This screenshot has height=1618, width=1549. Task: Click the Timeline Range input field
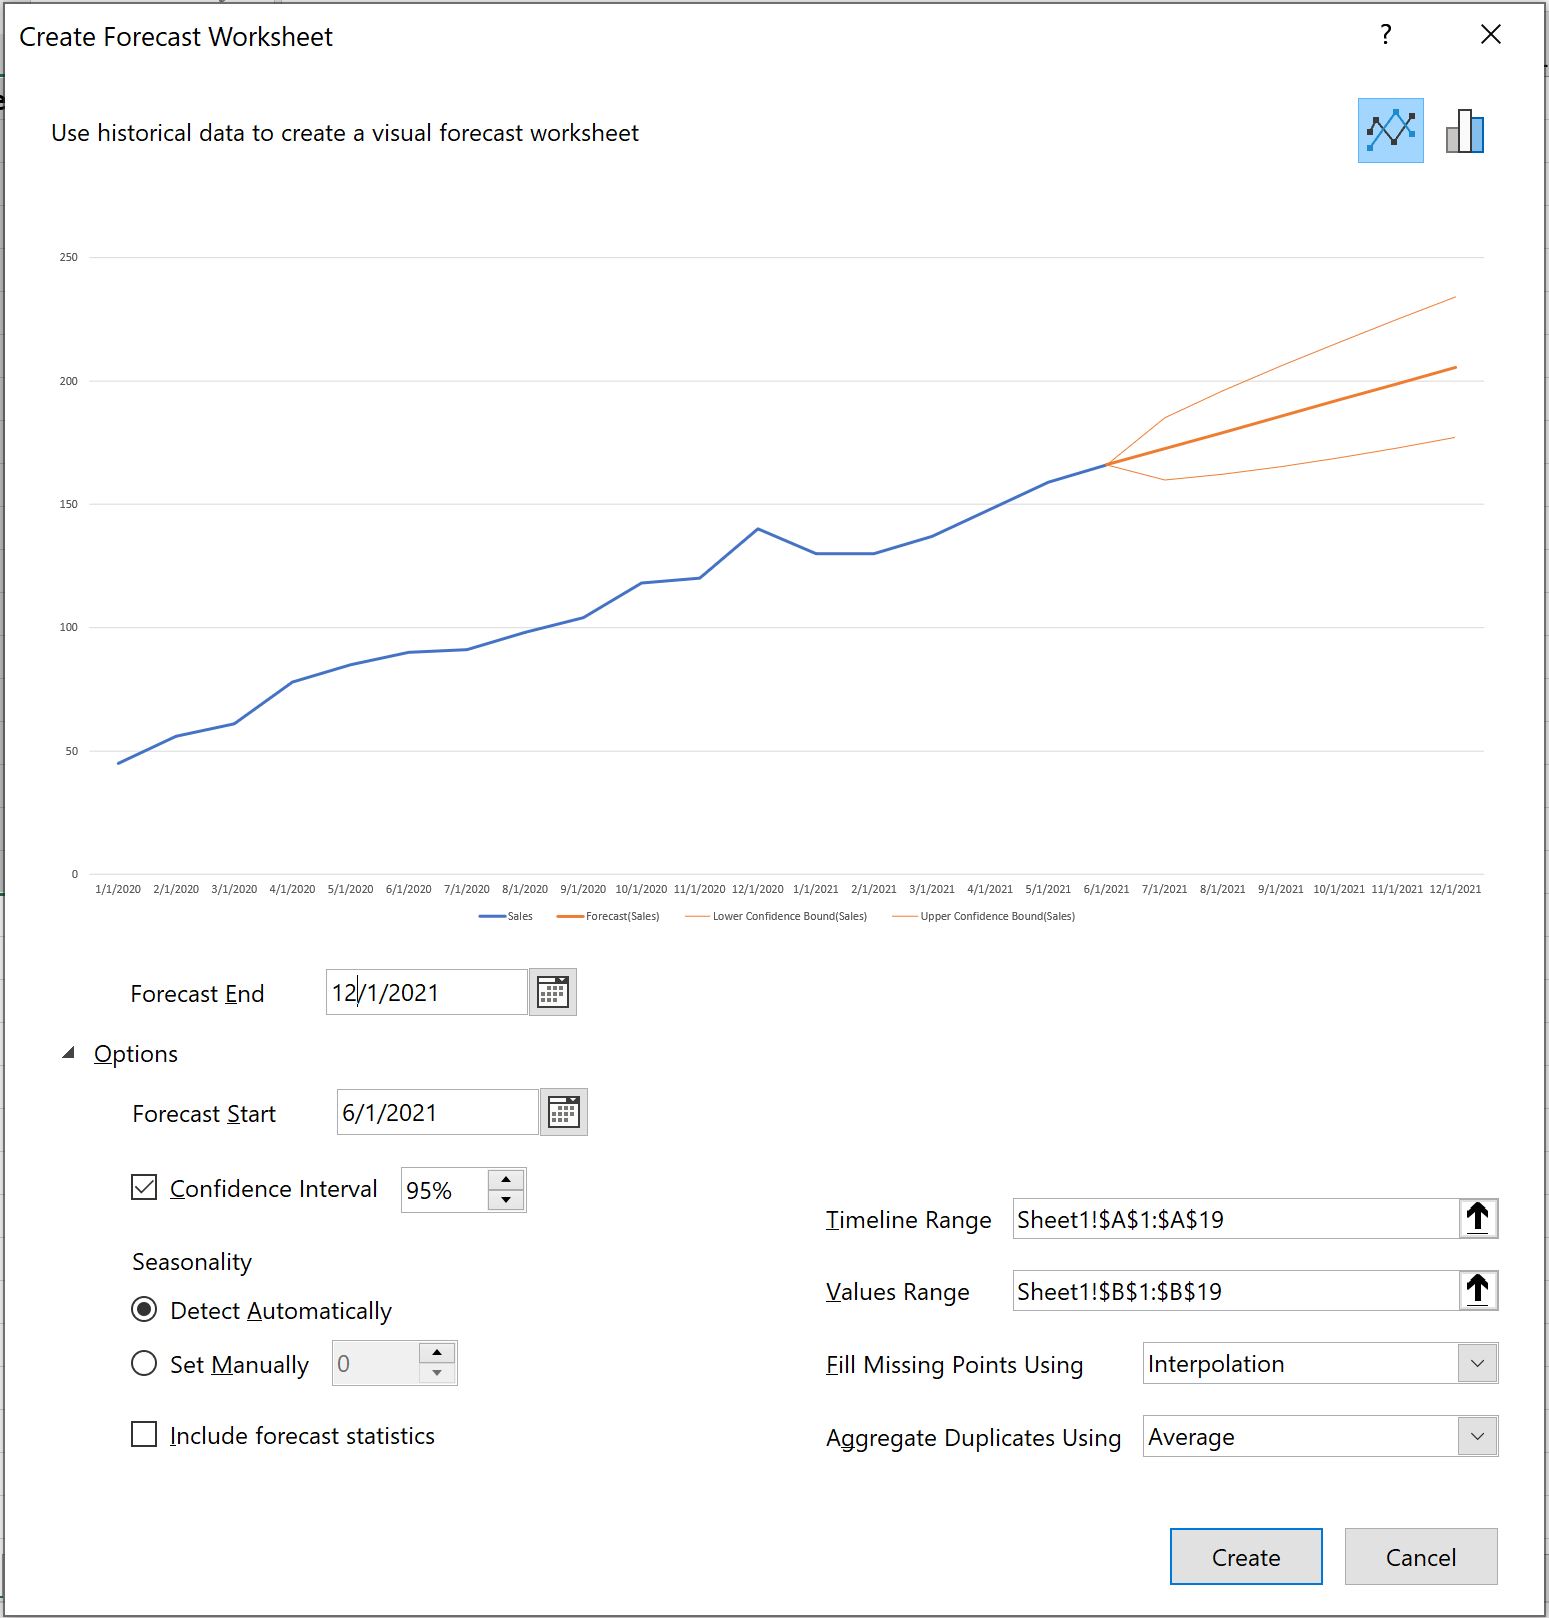click(x=1236, y=1218)
